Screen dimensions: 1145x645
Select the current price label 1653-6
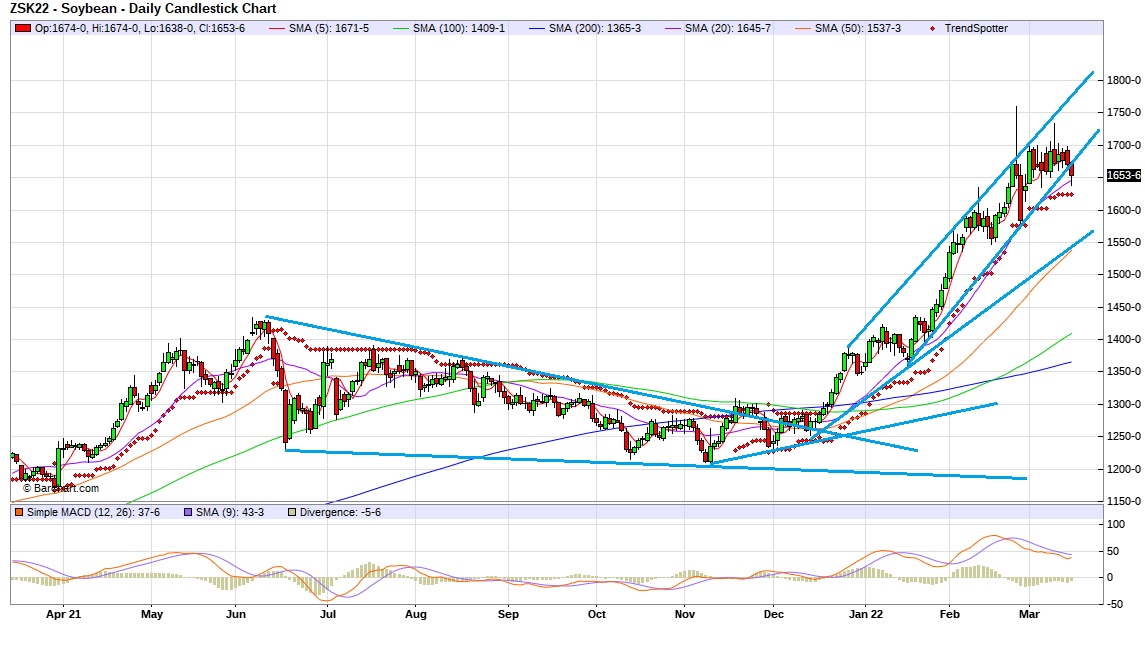tap(1123, 175)
